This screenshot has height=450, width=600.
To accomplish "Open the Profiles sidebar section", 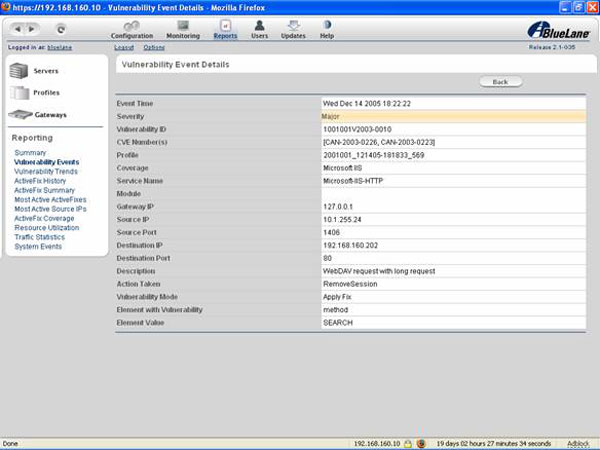I will coord(46,92).
